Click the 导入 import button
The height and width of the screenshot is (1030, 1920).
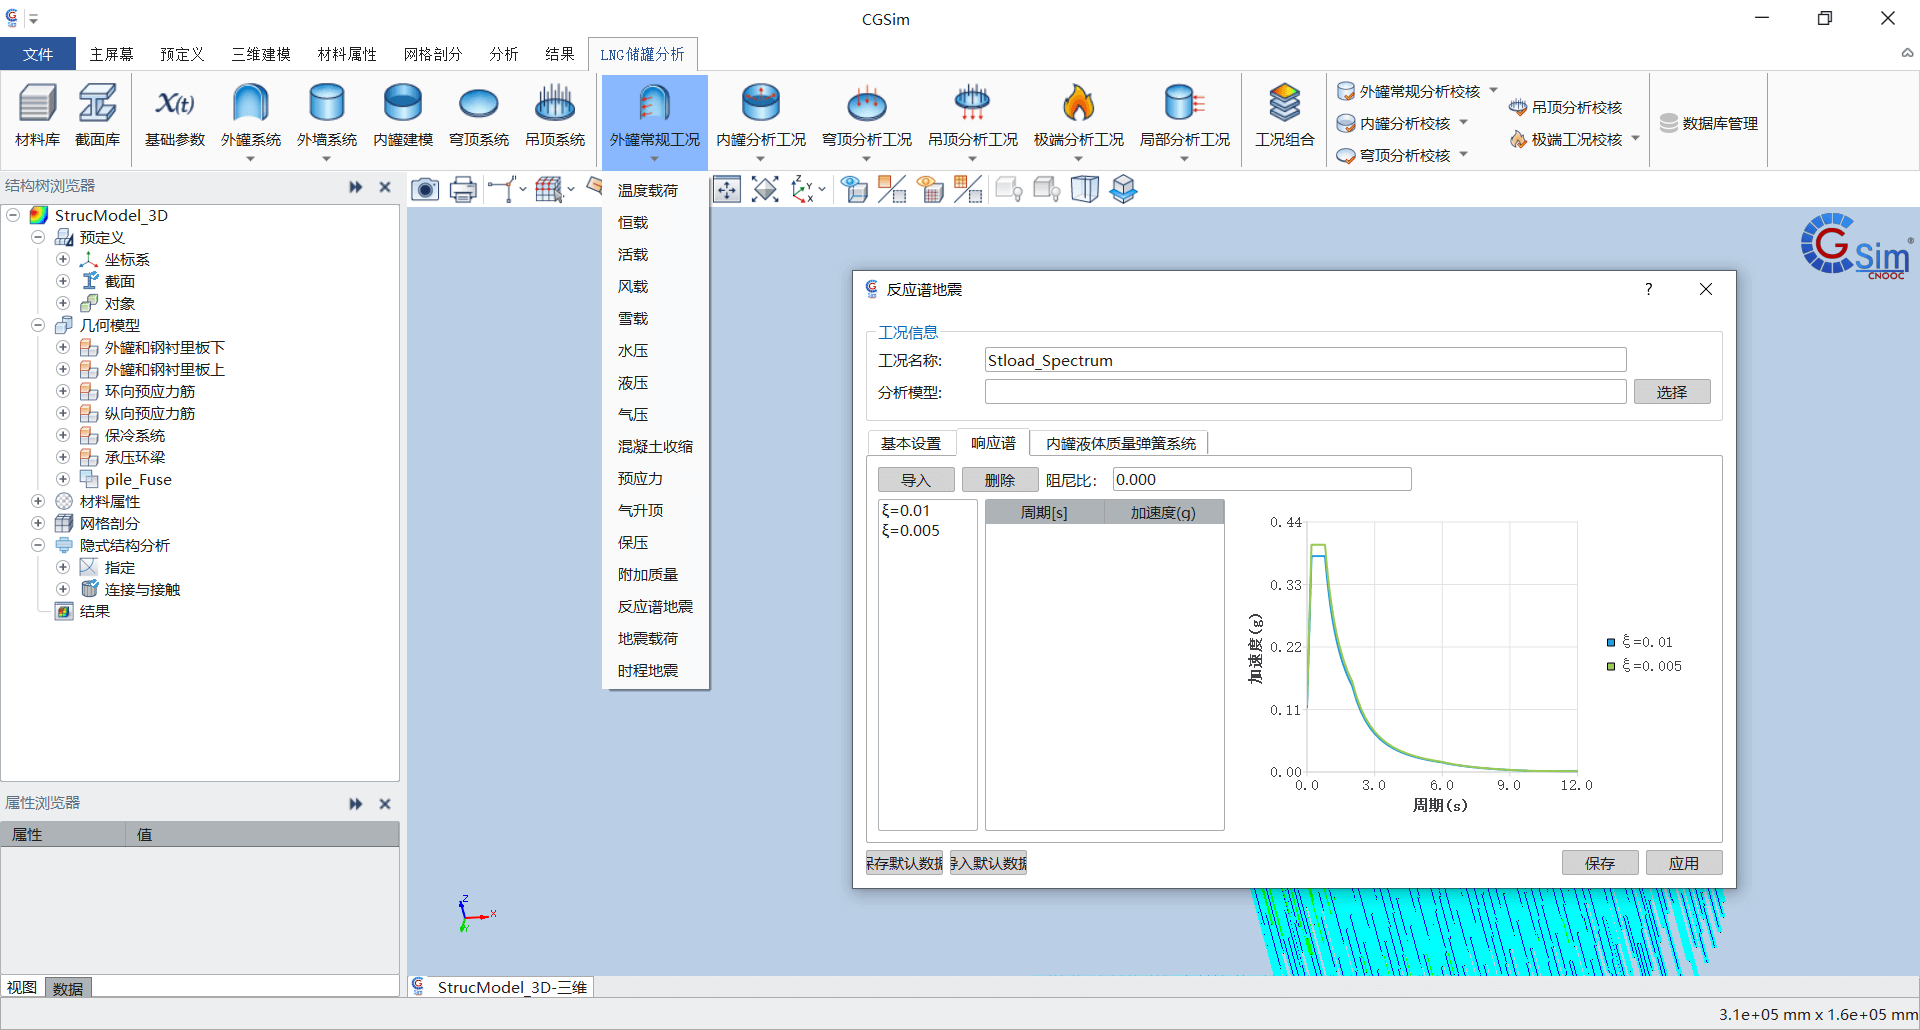point(915,480)
